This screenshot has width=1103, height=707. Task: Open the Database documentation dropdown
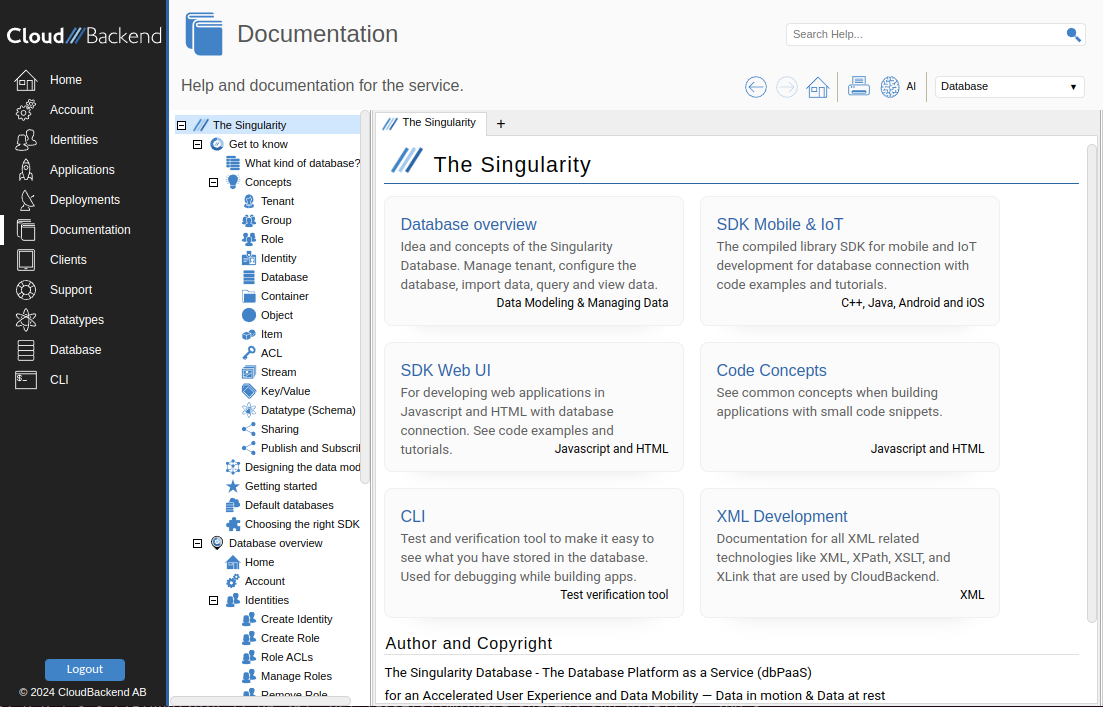coord(1009,87)
